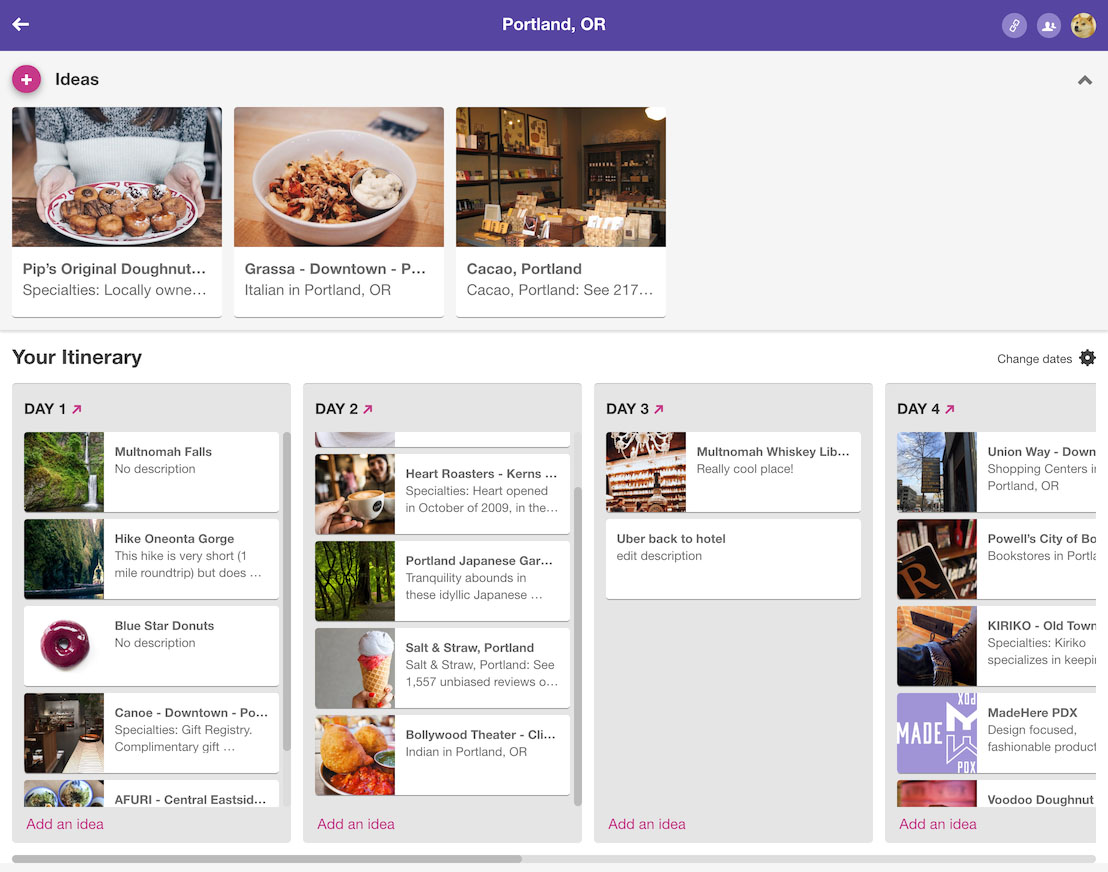Click the Day 1 vertical scrollbar

pos(287,591)
